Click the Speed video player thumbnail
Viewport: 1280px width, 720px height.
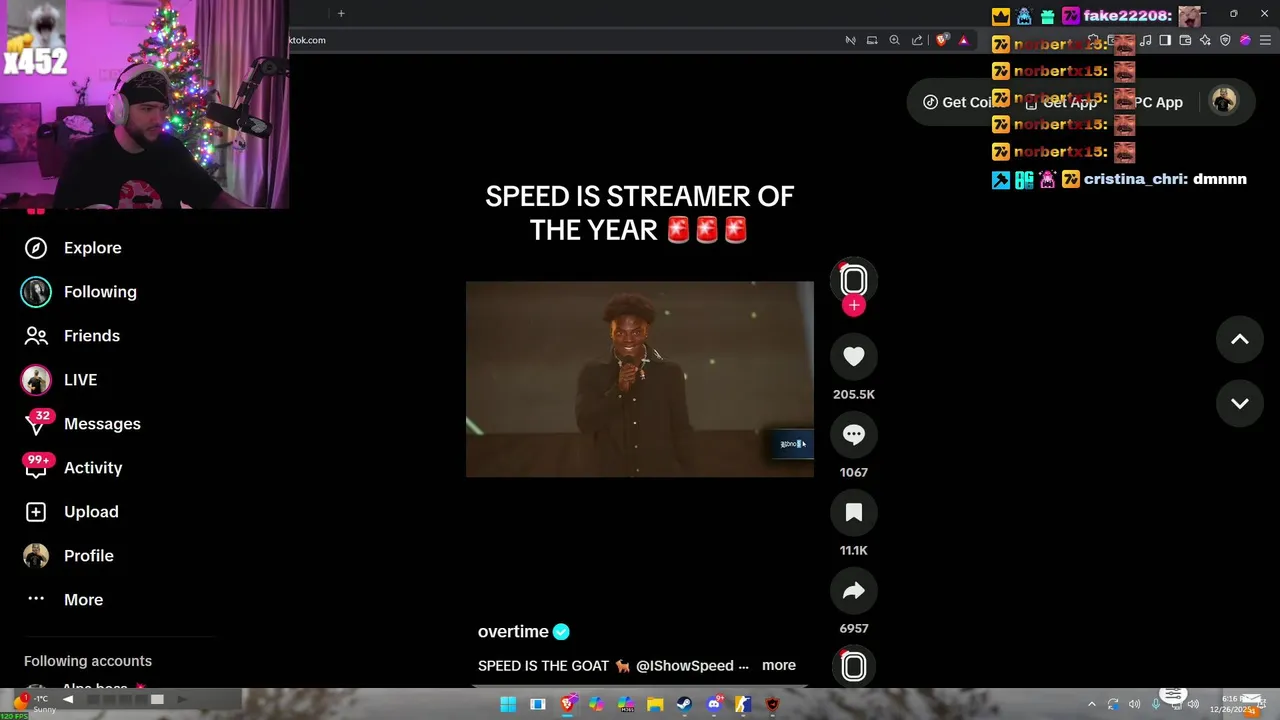pyautogui.click(x=640, y=379)
